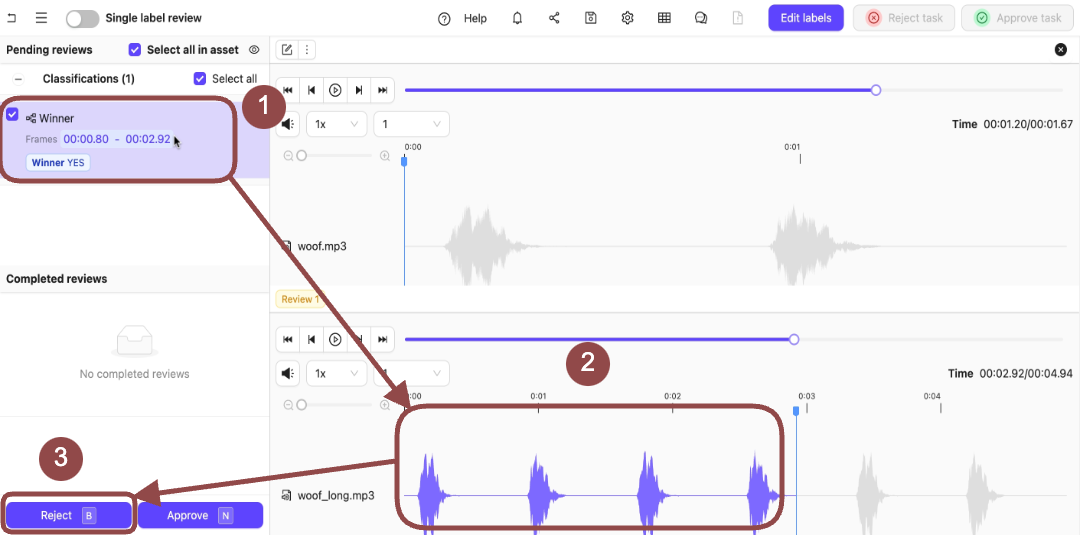Open the 1x speed dropdown in woof.mp3 player
This screenshot has height=535, width=1080.
pos(337,124)
